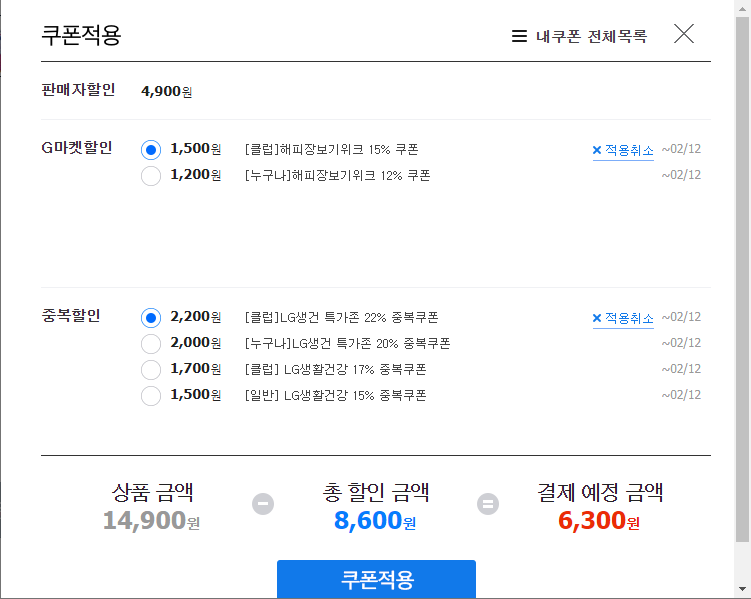Click the X icon for the 15% coupon 적용취소
The height and width of the screenshot is (599, 751).
[x=597, y=150]
